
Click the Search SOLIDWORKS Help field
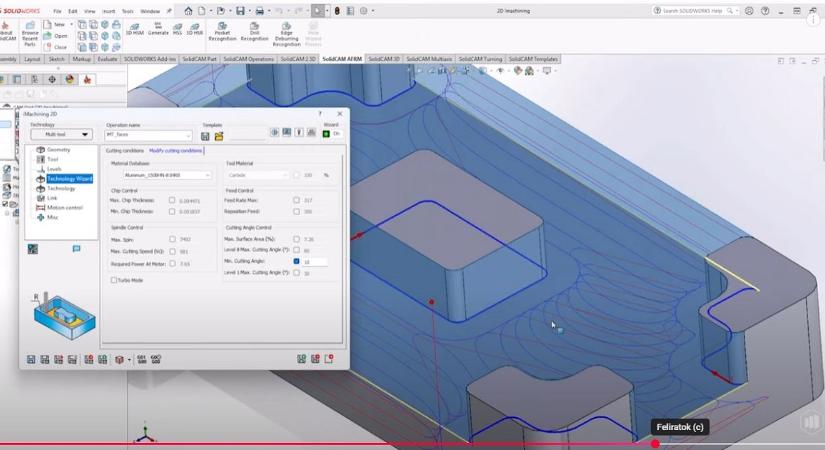point(694,11)
